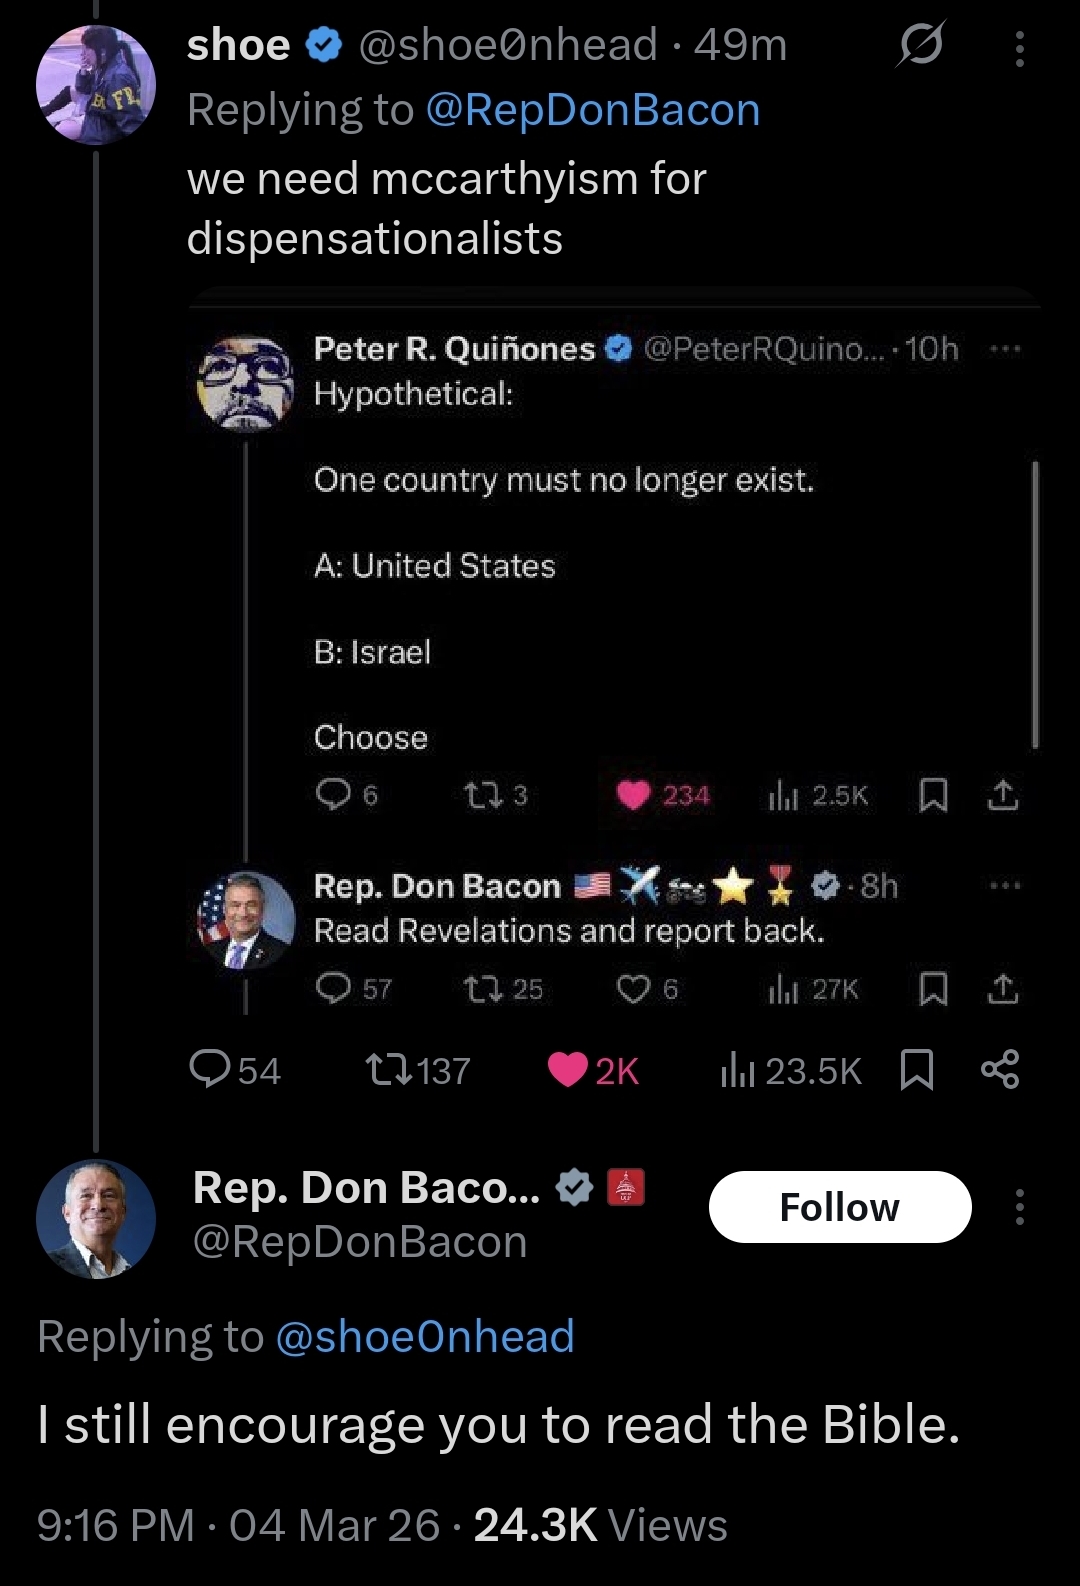Open more options beside Follow button
Viewport: 1080px width, 1586px height.
tap(1019, 1207)
